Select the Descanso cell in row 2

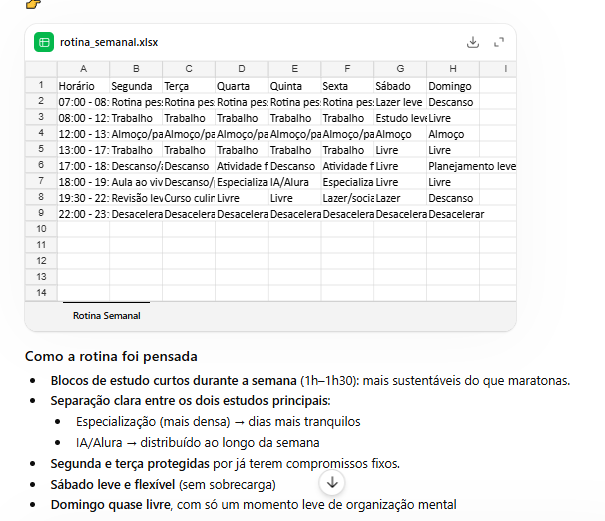pos(453,102)
